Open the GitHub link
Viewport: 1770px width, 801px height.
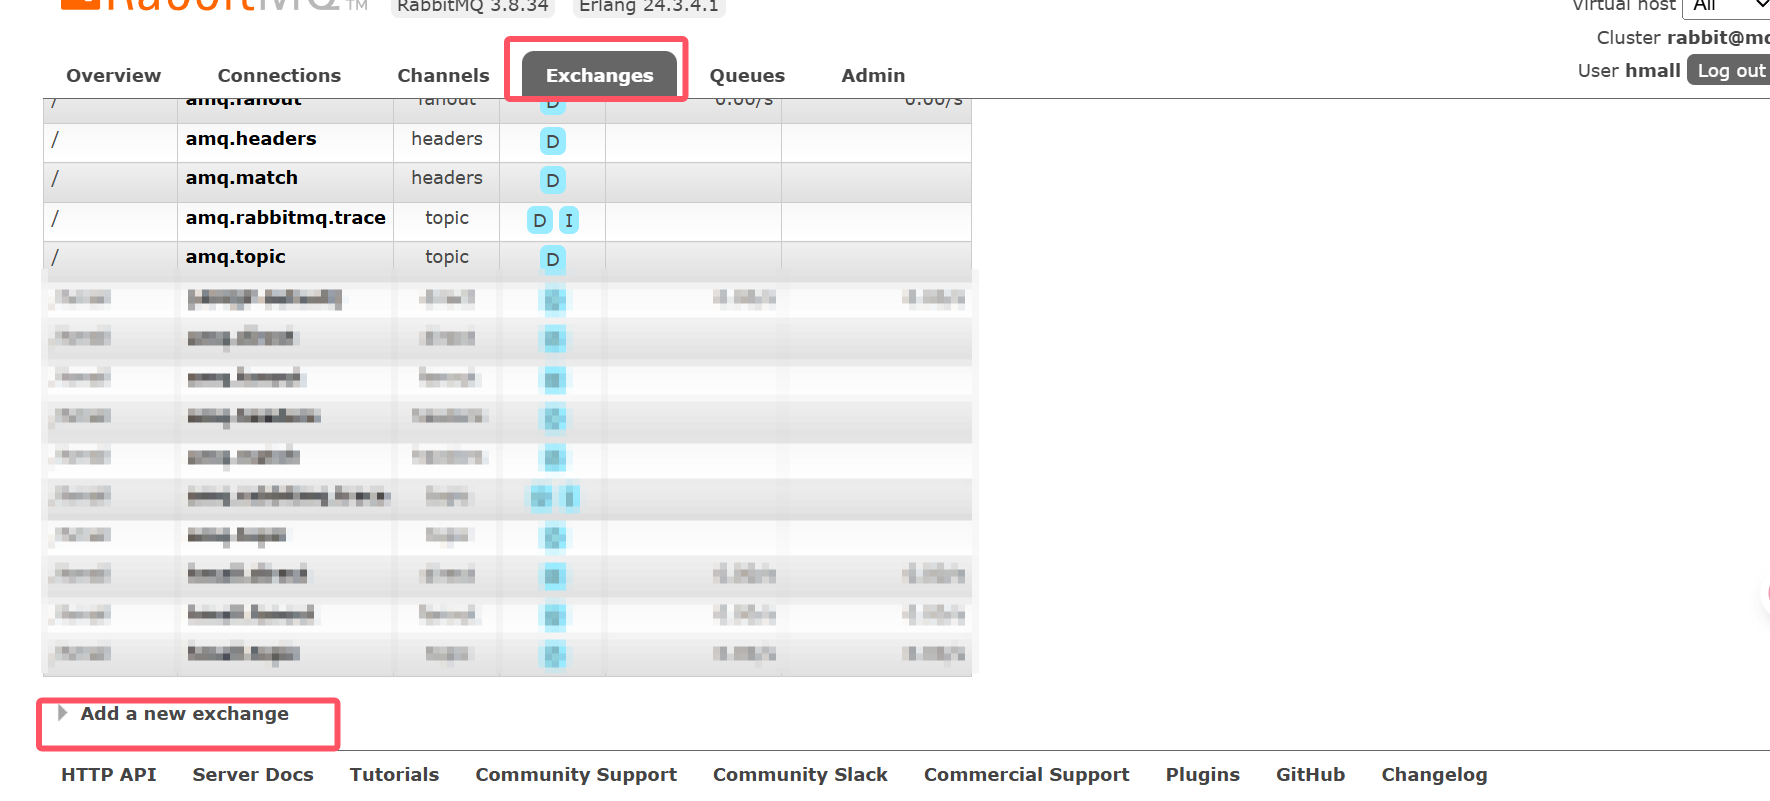pos(1310,775)
